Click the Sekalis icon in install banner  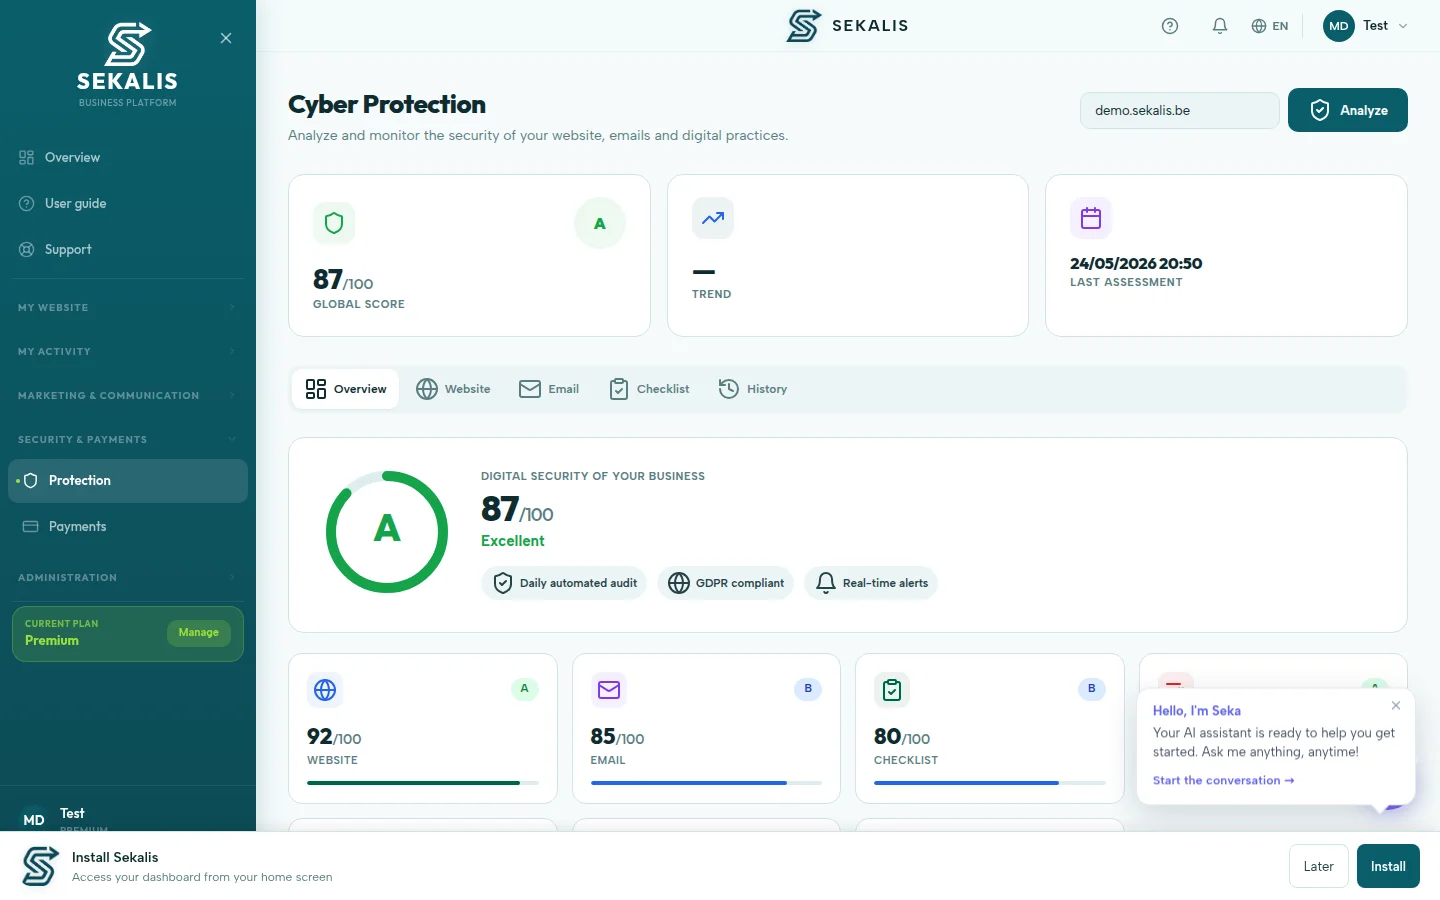(x=40, y=866)
